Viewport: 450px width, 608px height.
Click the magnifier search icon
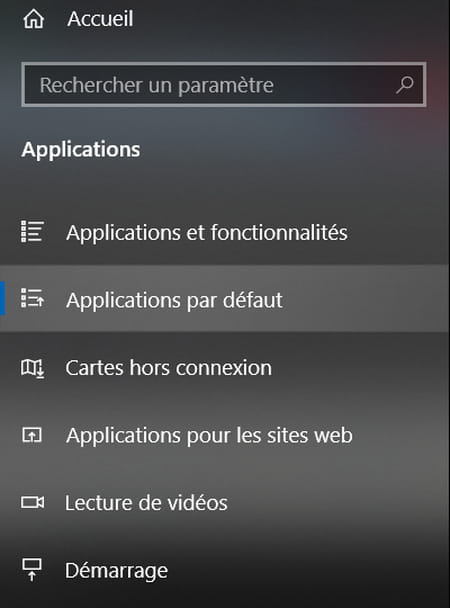pos(405,85)
